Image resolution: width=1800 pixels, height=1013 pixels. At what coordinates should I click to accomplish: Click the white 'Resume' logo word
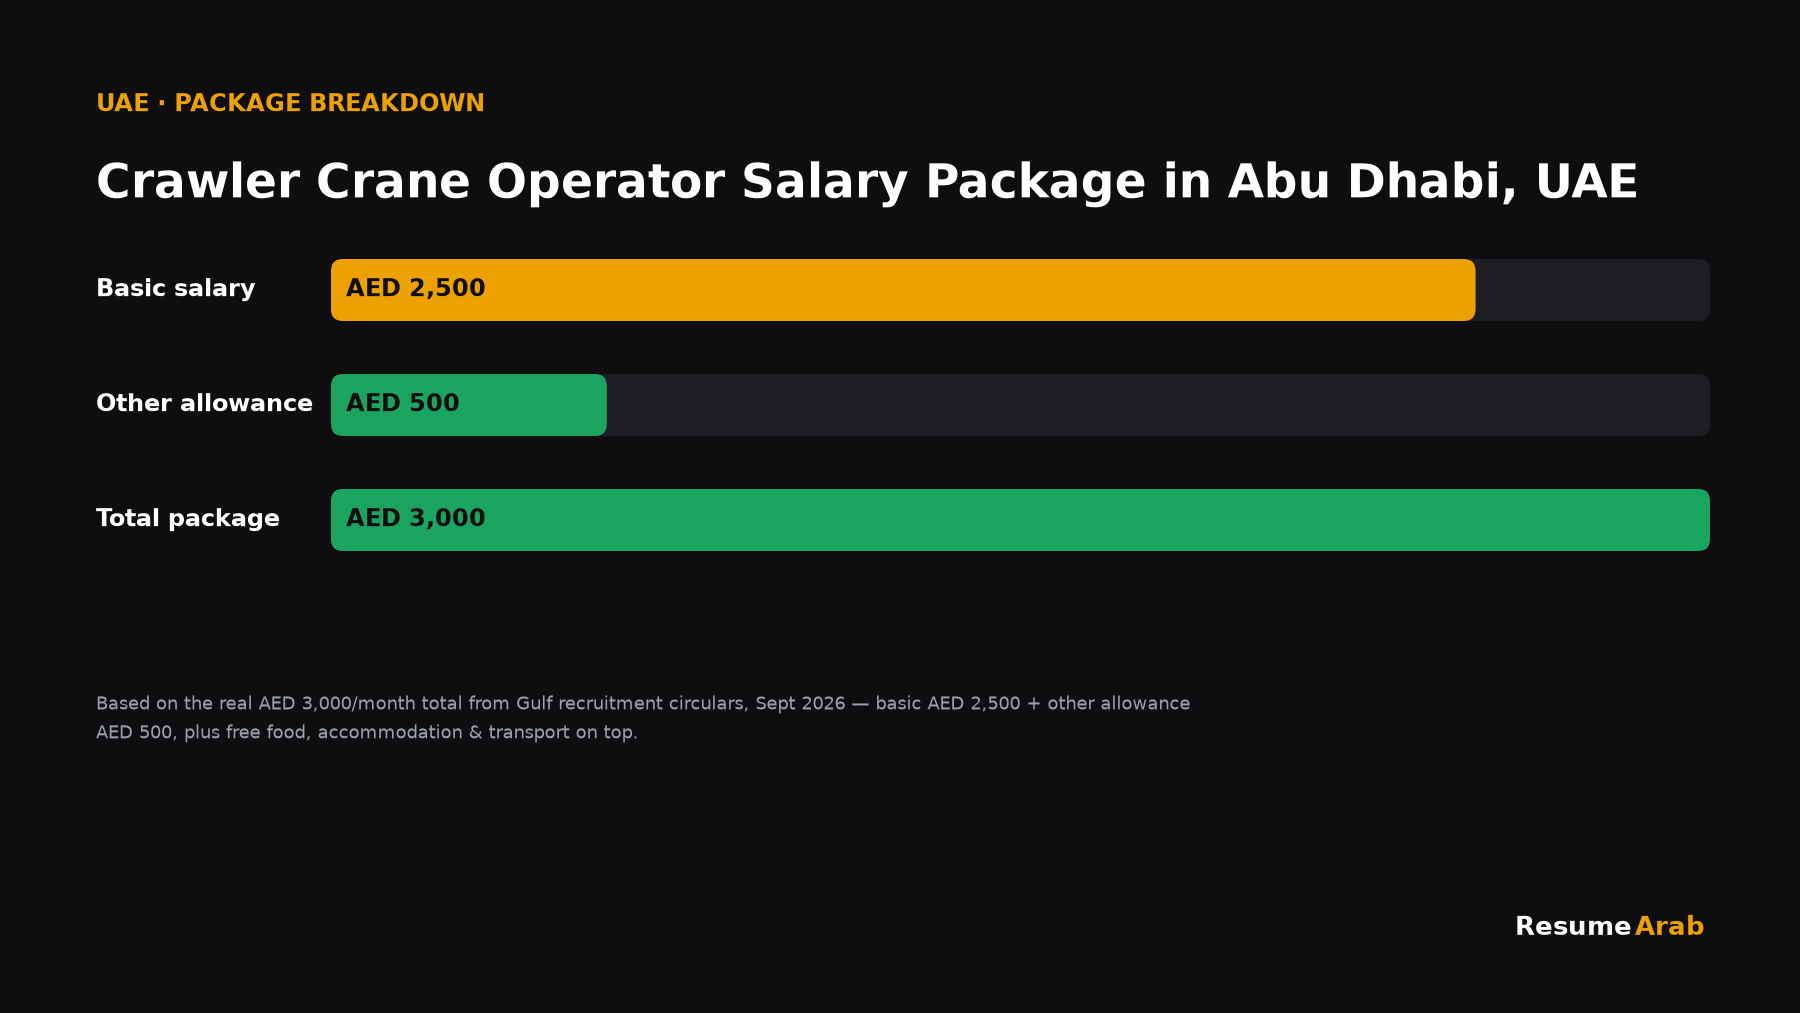pyautogui.click(x=1573, y=926)
